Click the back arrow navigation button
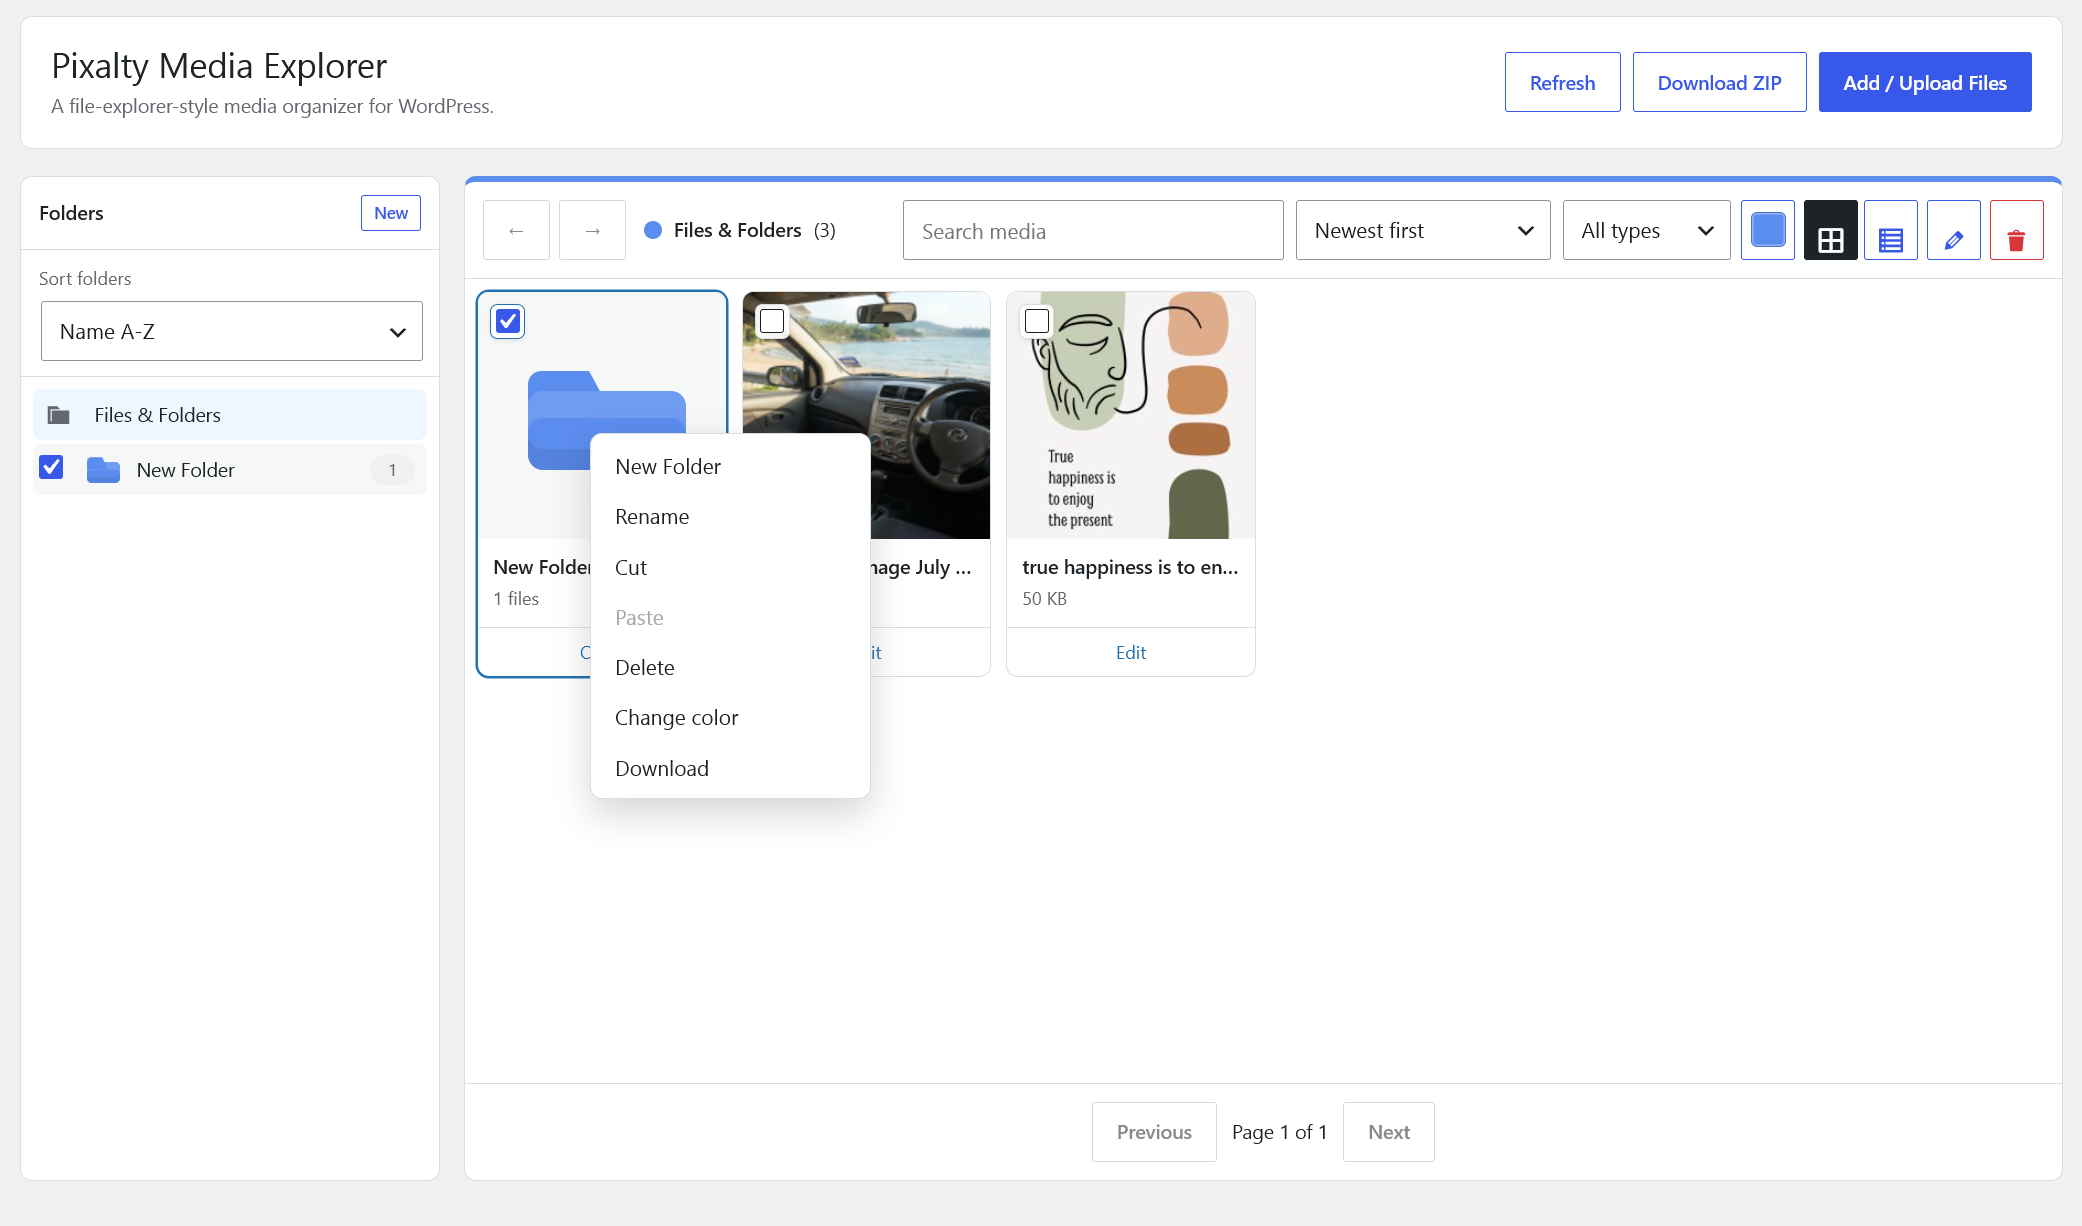Image resolution: width=2082 pixels, height=1226 pixels. [516, 231]
